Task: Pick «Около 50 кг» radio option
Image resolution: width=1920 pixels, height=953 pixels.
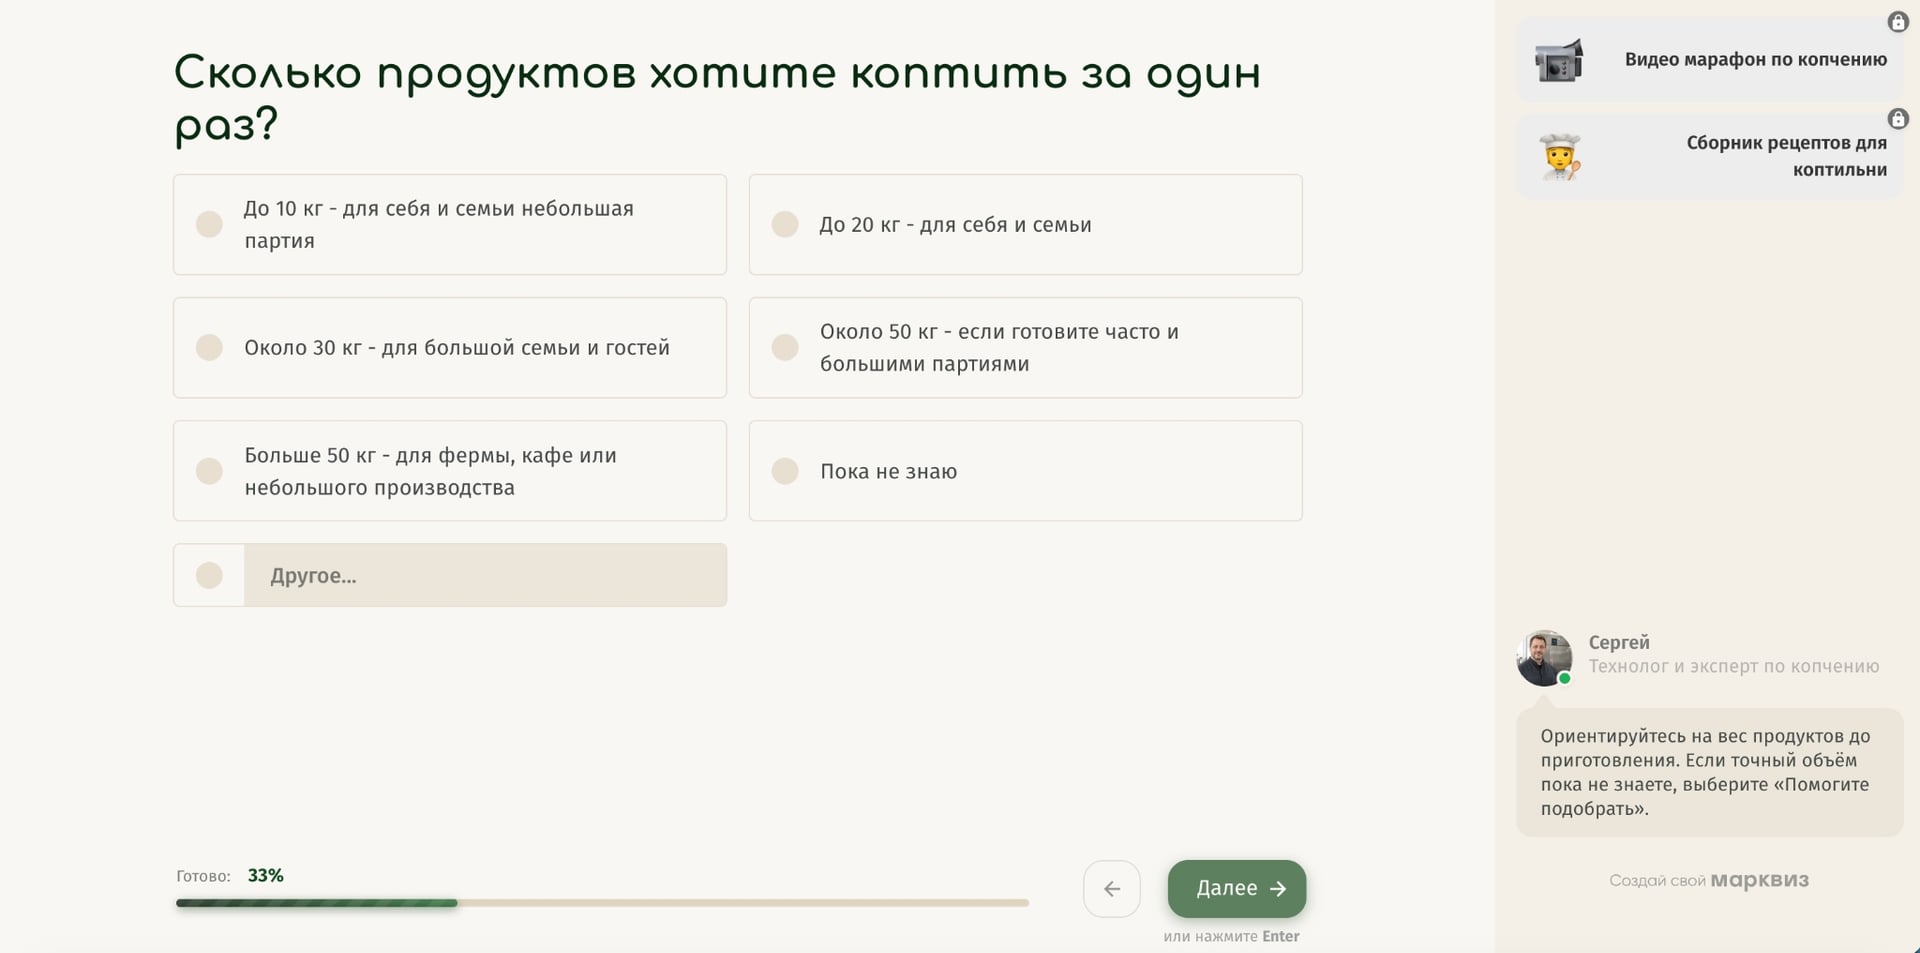Action: (x=785, y=347)
